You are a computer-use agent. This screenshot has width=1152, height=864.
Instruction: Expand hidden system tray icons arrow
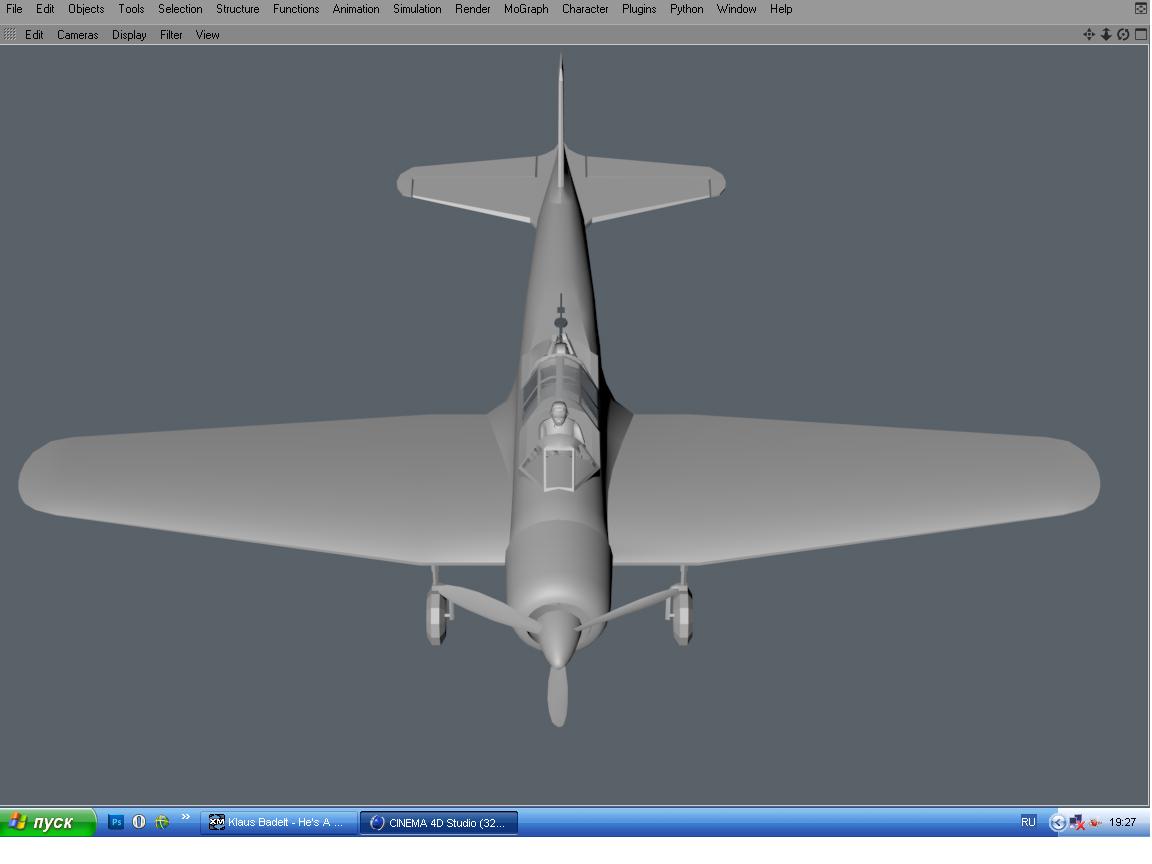coord(1057,823)
